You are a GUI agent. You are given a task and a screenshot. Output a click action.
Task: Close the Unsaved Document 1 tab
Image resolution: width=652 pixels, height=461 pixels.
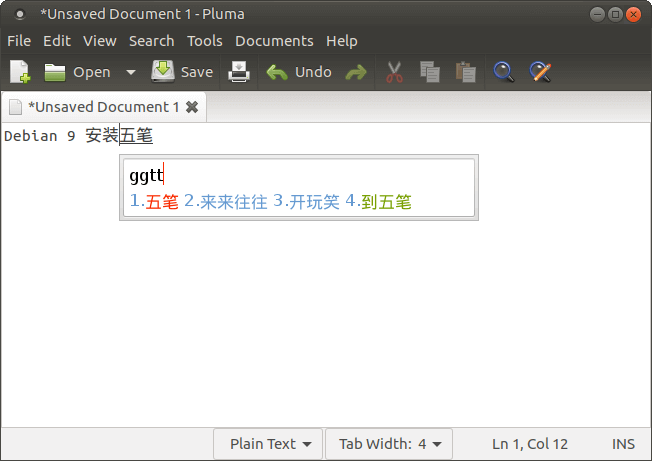[x=192, y=107]
